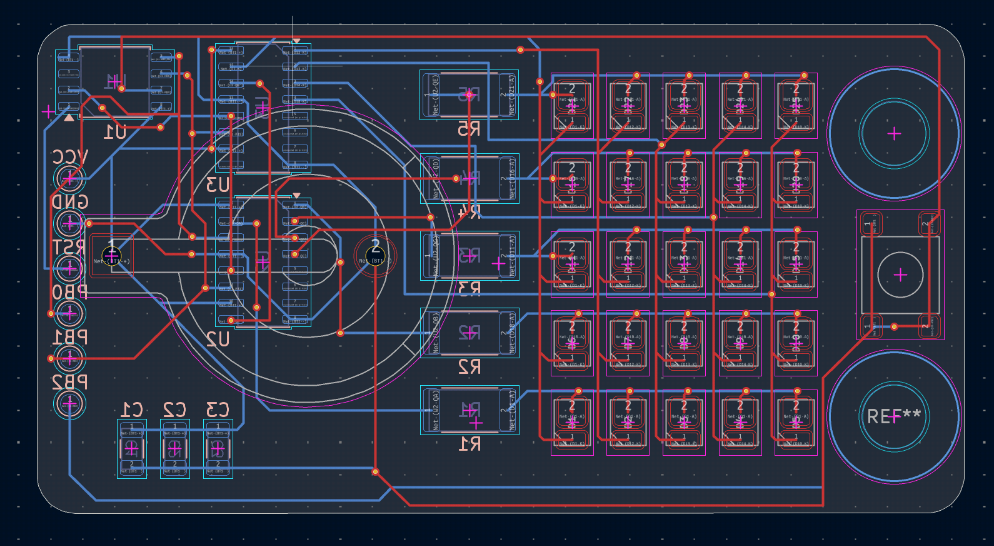Select resistor R3 footprint
994x546 pixels.
[469, 256]
